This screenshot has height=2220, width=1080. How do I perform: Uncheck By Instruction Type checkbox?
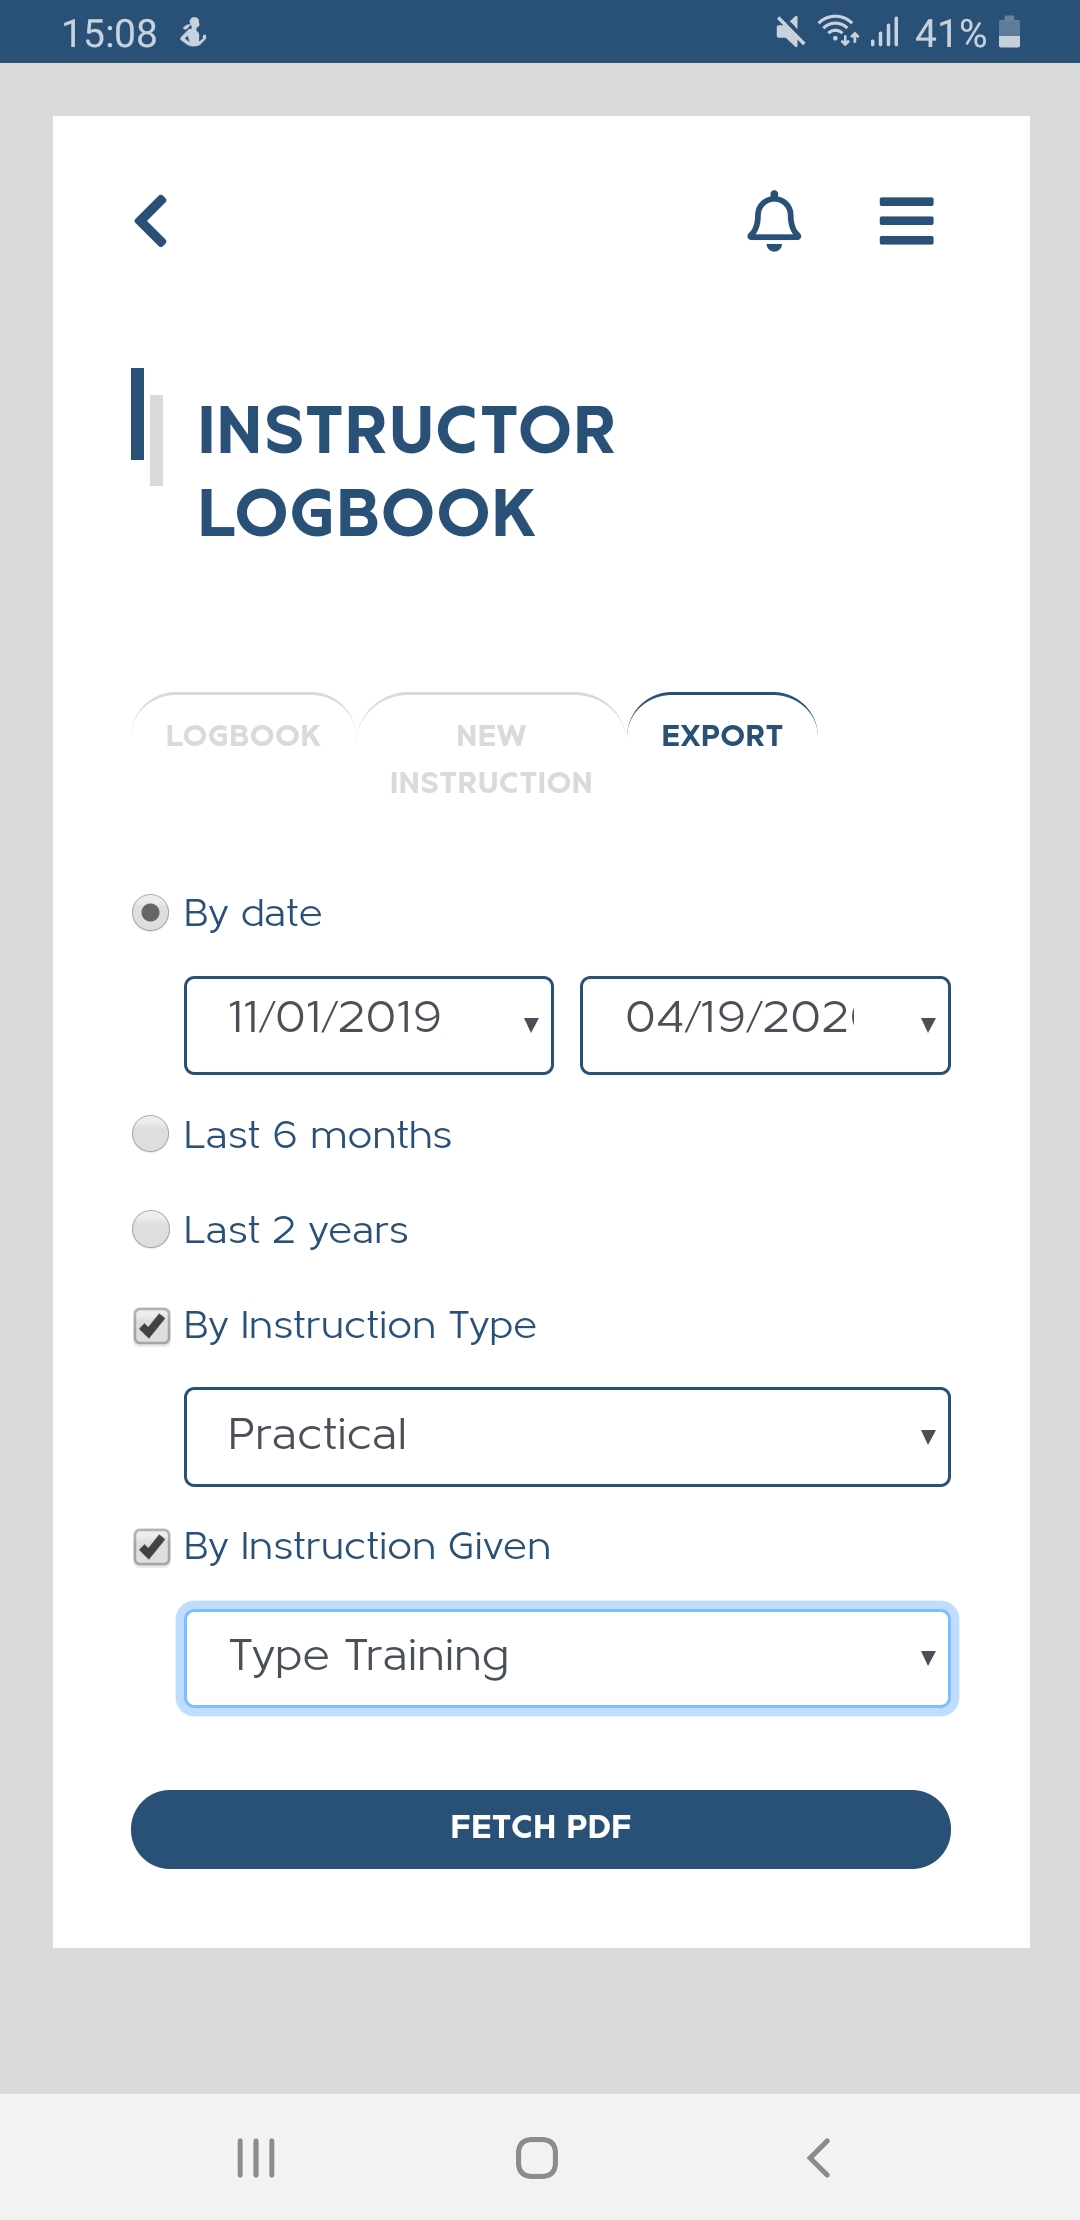pos(152,1326)
